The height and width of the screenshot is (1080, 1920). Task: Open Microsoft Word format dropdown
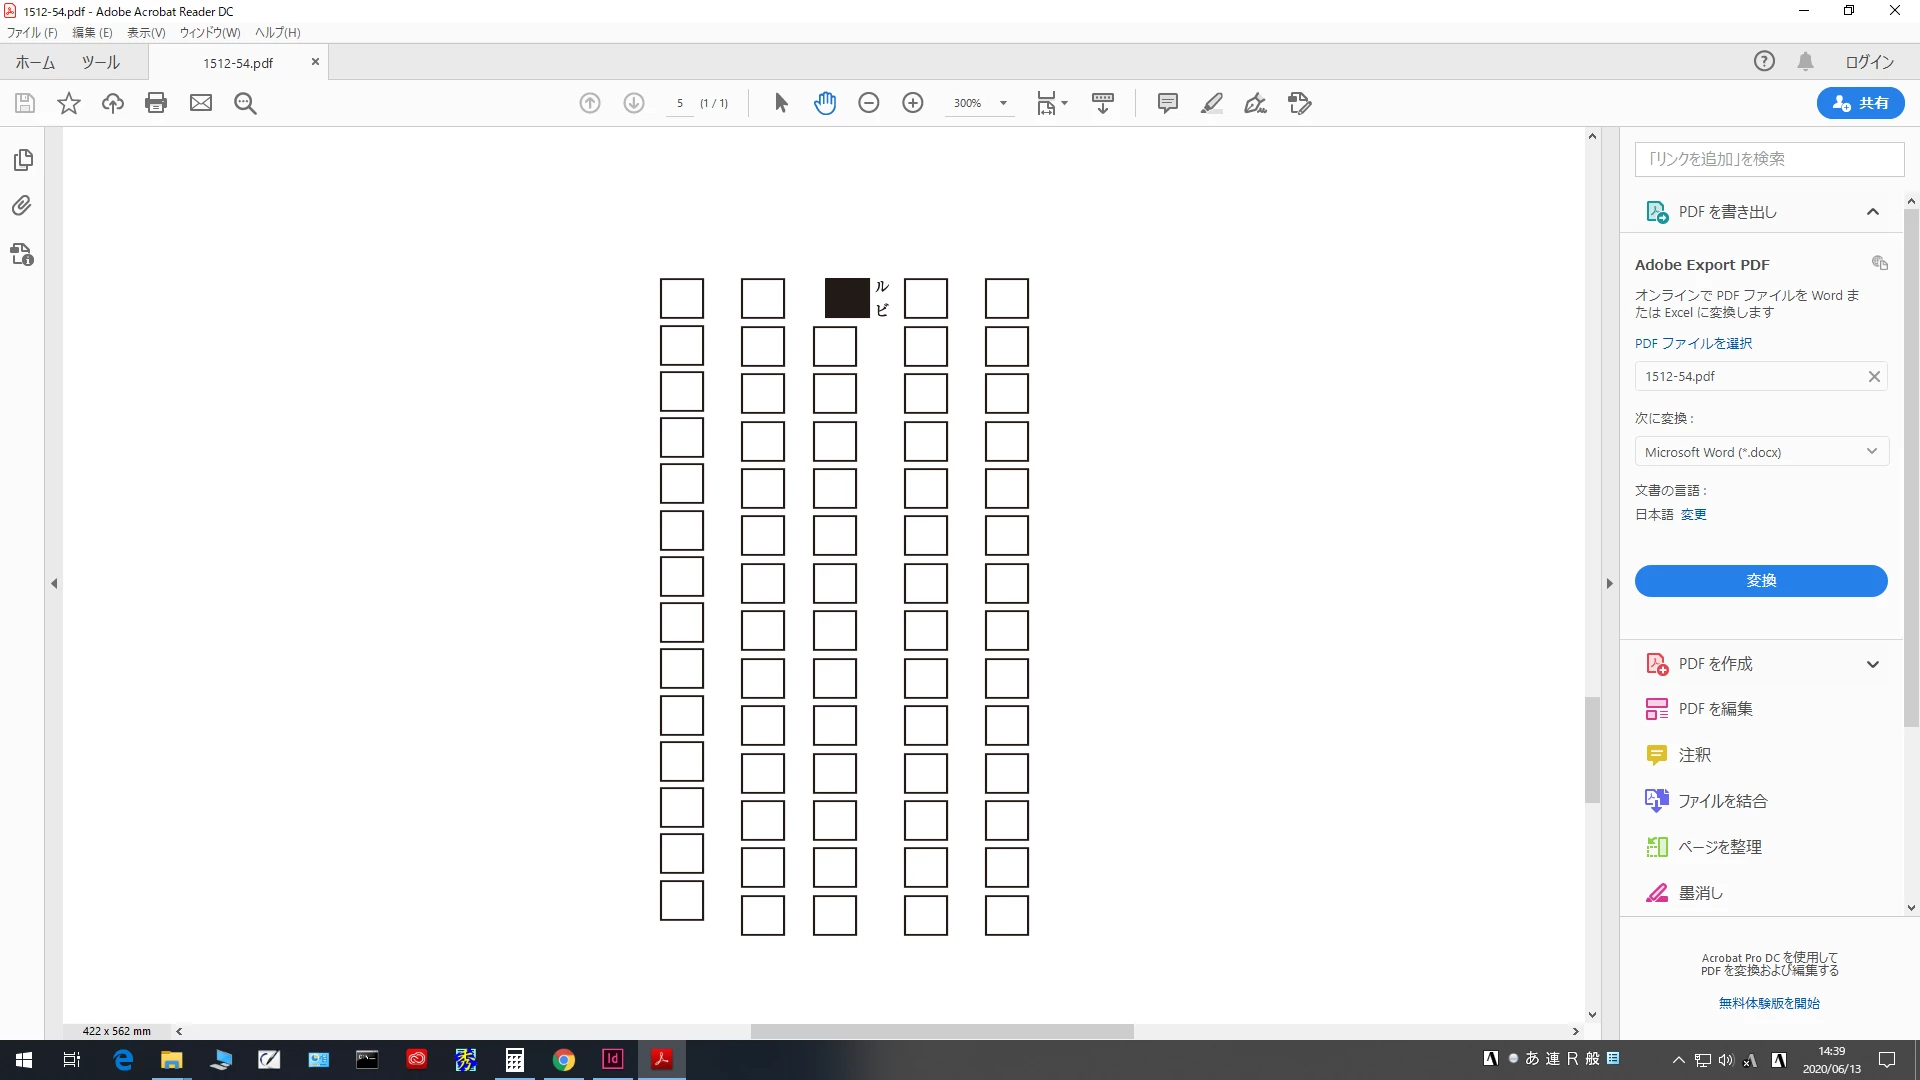pyautogui.click(x=1760, y=452)
